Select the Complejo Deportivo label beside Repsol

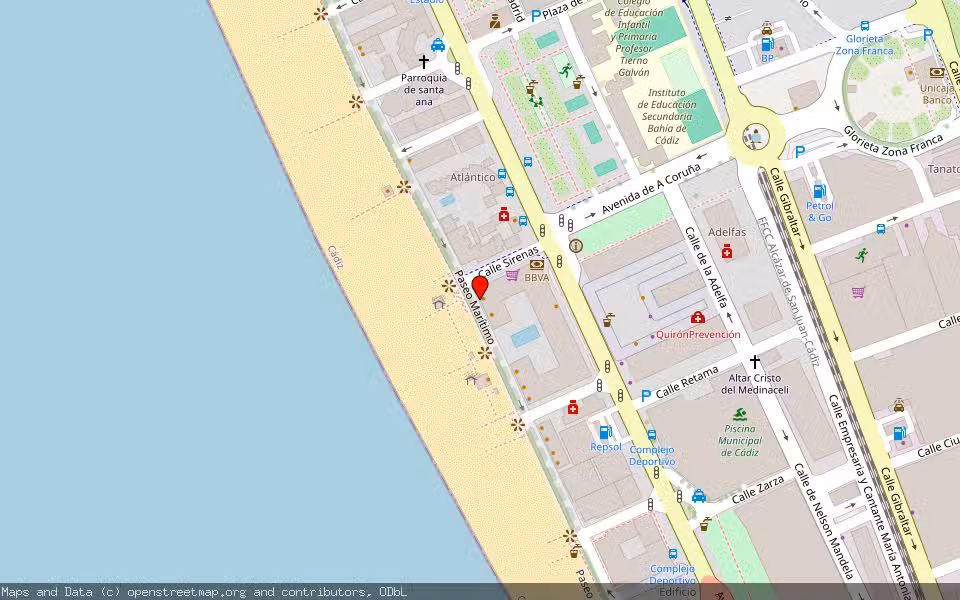652,456
